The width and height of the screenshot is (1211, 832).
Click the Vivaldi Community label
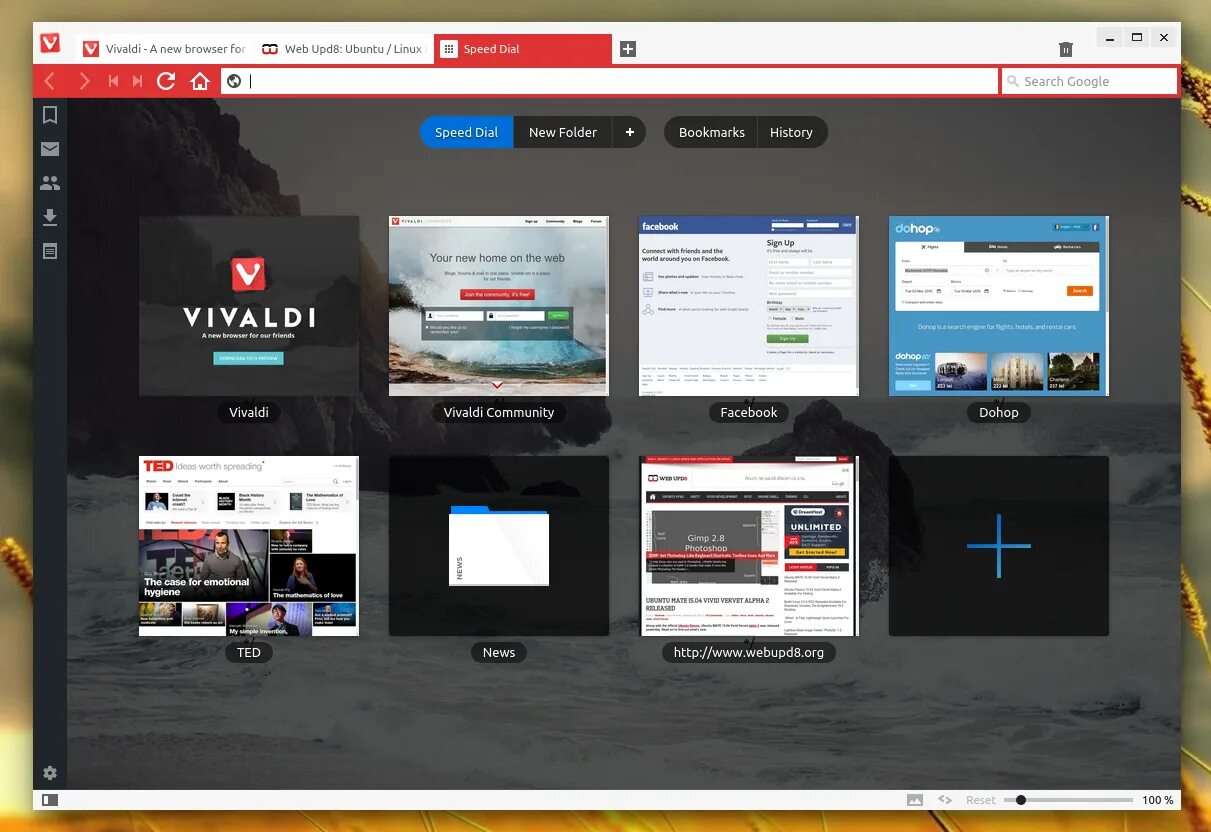click(x=499, y=412)
